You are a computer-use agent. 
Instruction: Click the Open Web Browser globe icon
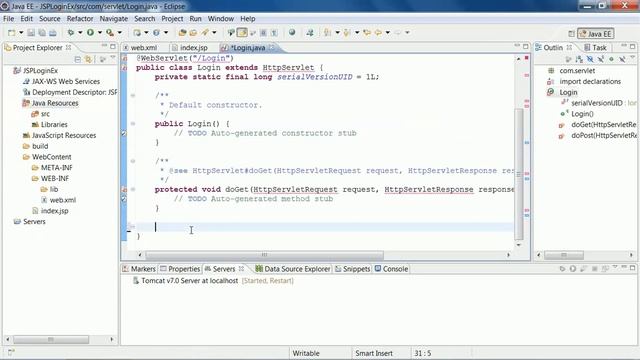[x=292, y=33]
